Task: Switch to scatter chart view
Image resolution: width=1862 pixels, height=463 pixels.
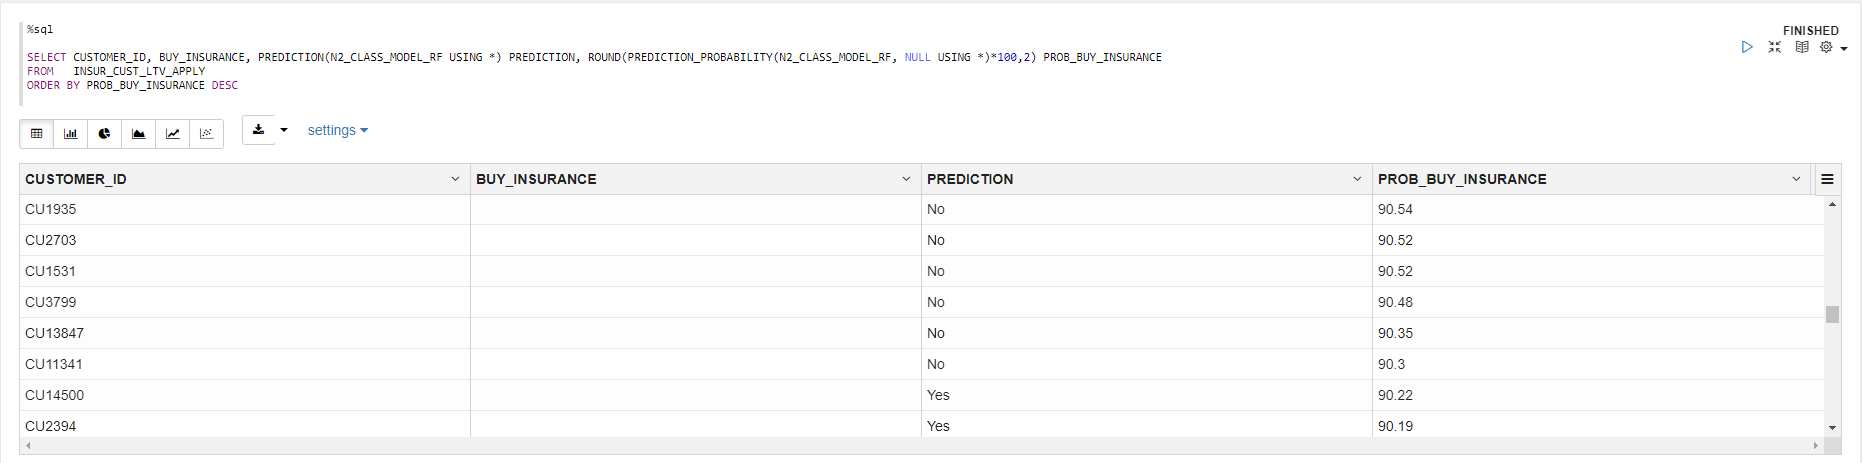Action: [x=207, y=133]
